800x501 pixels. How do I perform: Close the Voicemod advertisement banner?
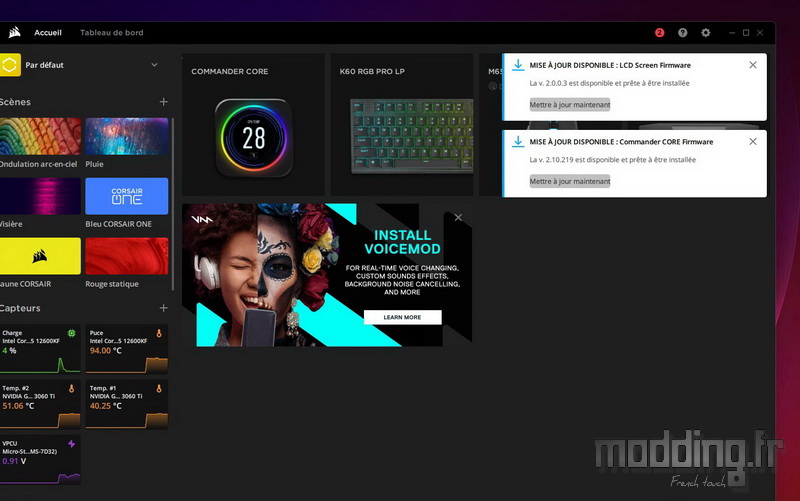click(x=458, y=217)
